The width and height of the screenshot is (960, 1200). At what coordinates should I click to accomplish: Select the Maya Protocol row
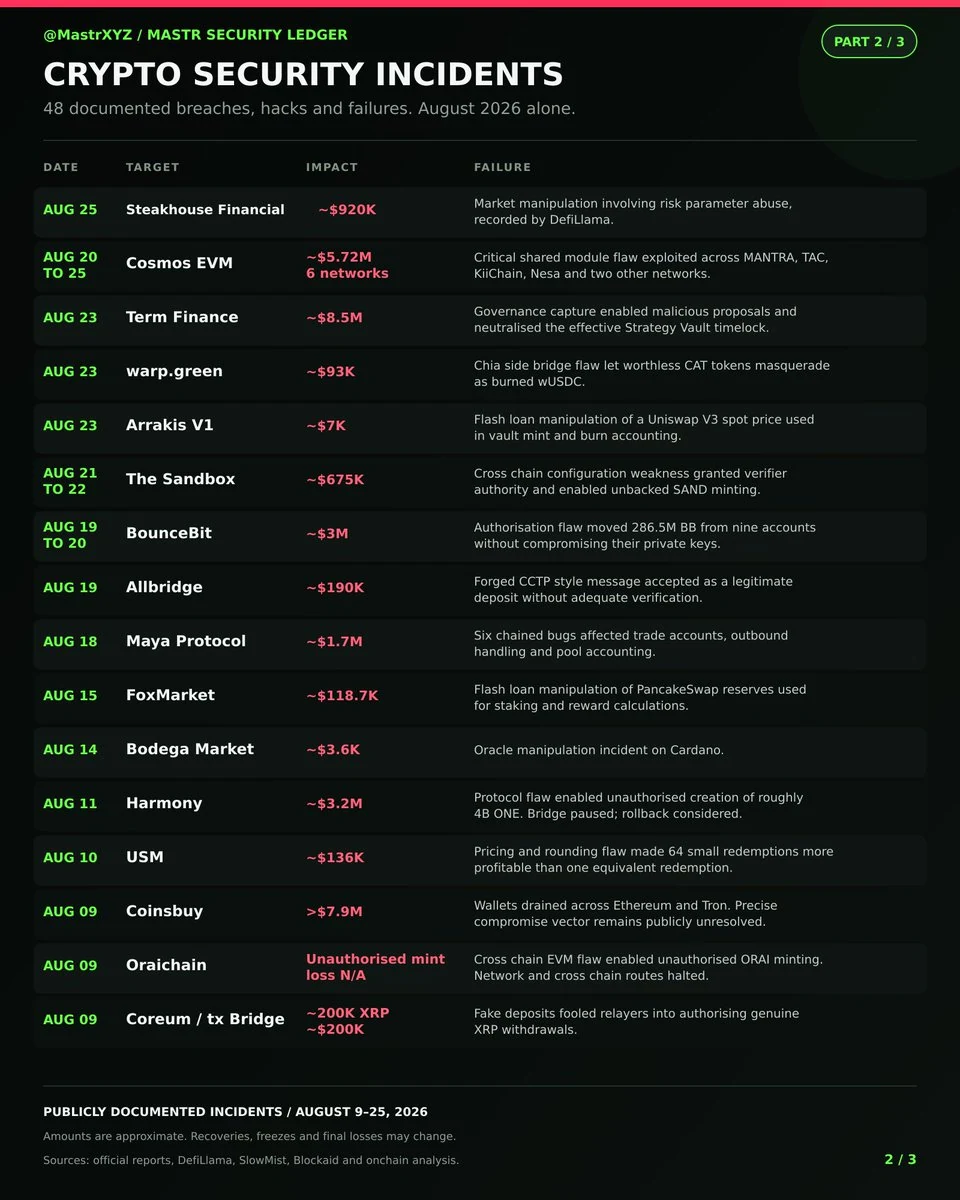pos(480,645)
